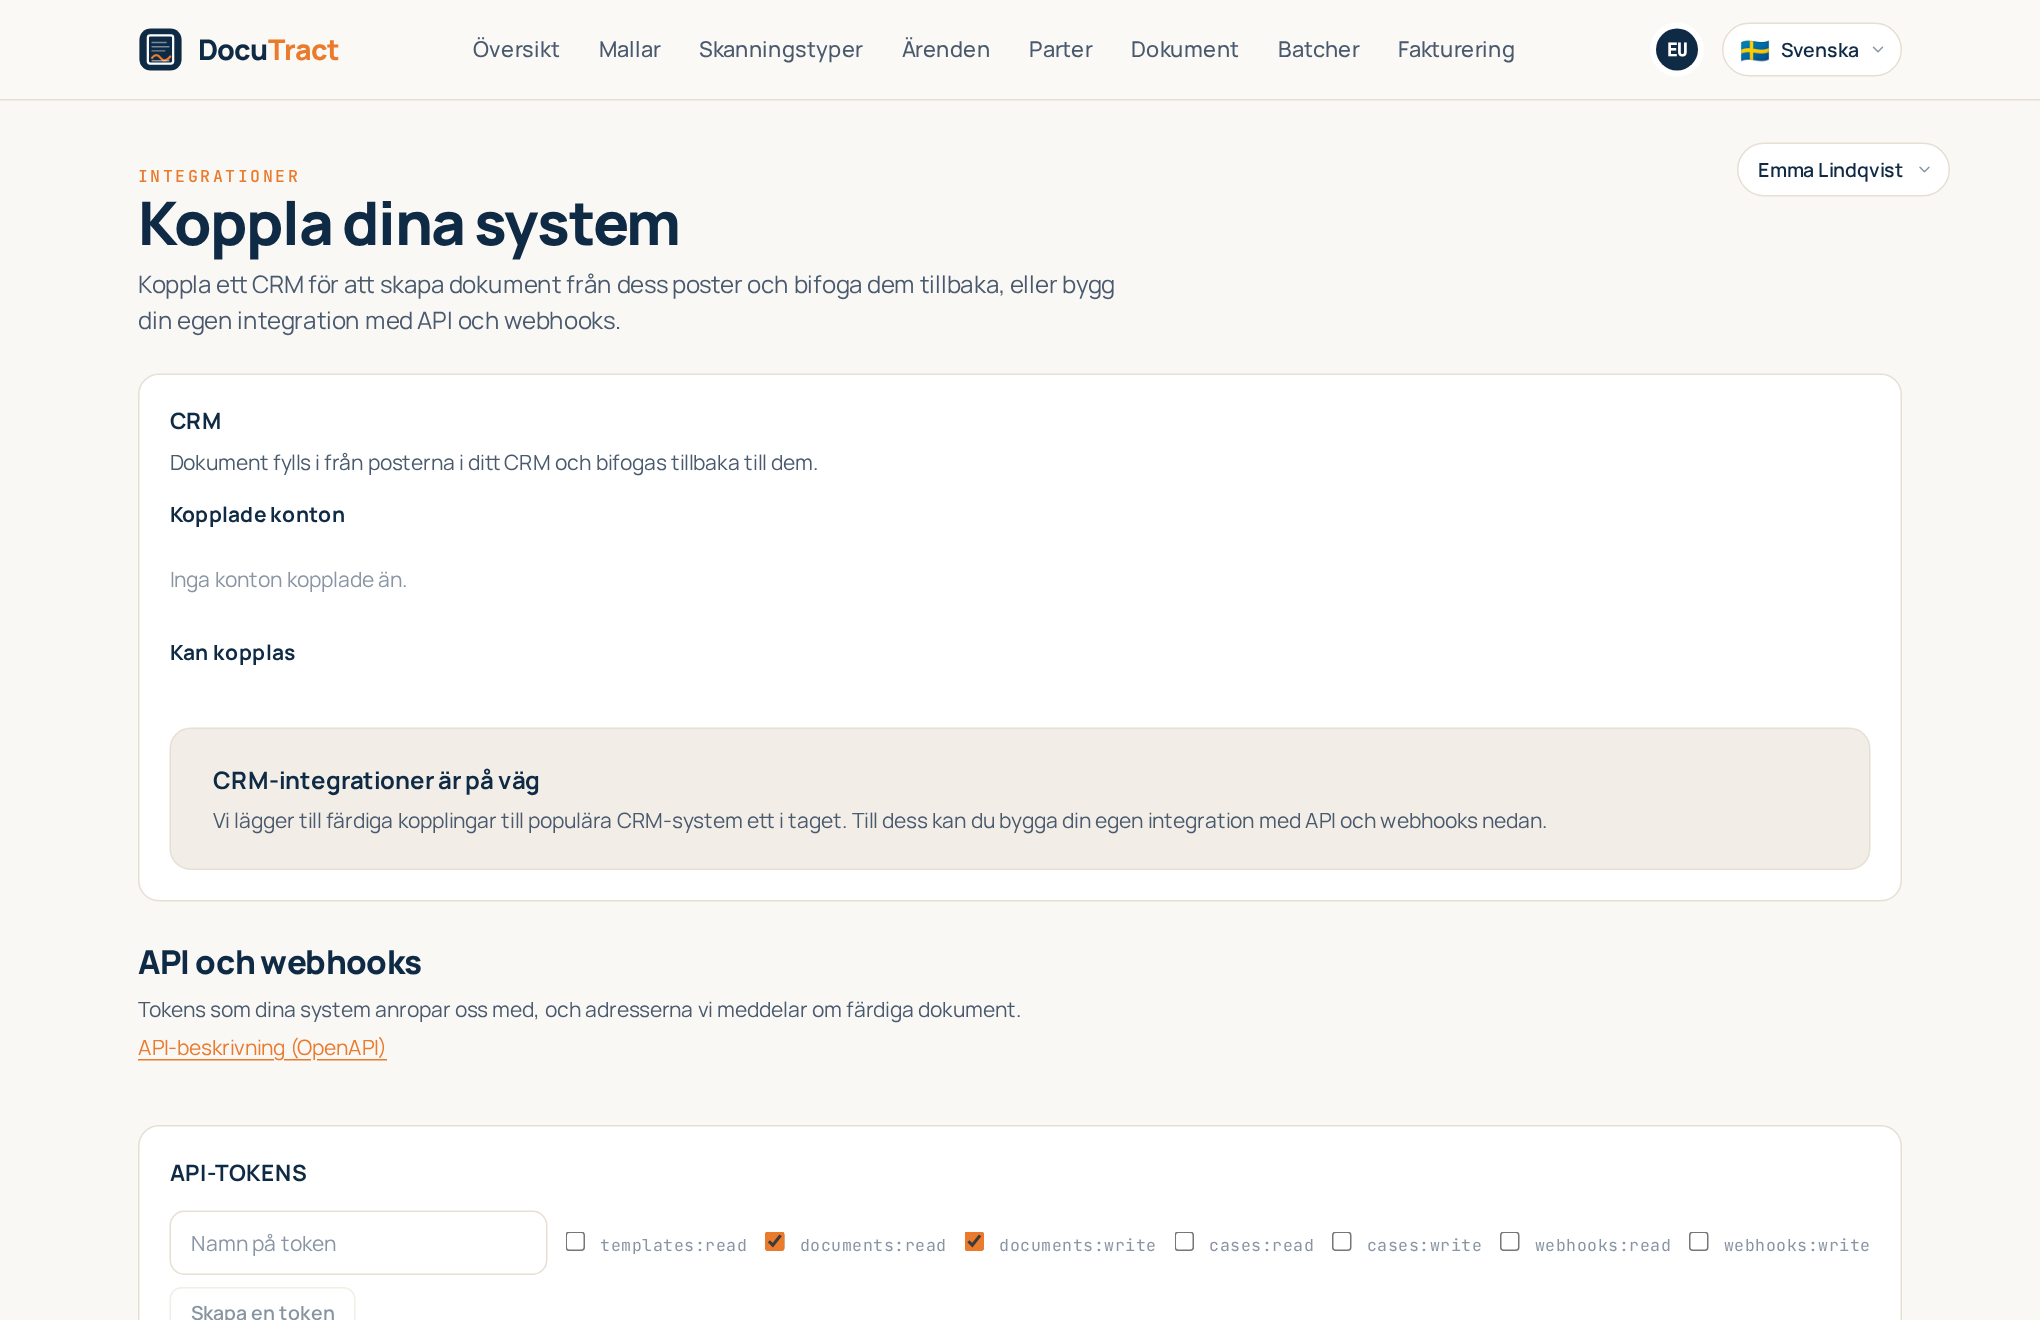The height and width of the screenshot is (1320, 2040).
Task: Uncheck the documents:read scope
Action: point(774,1241)
